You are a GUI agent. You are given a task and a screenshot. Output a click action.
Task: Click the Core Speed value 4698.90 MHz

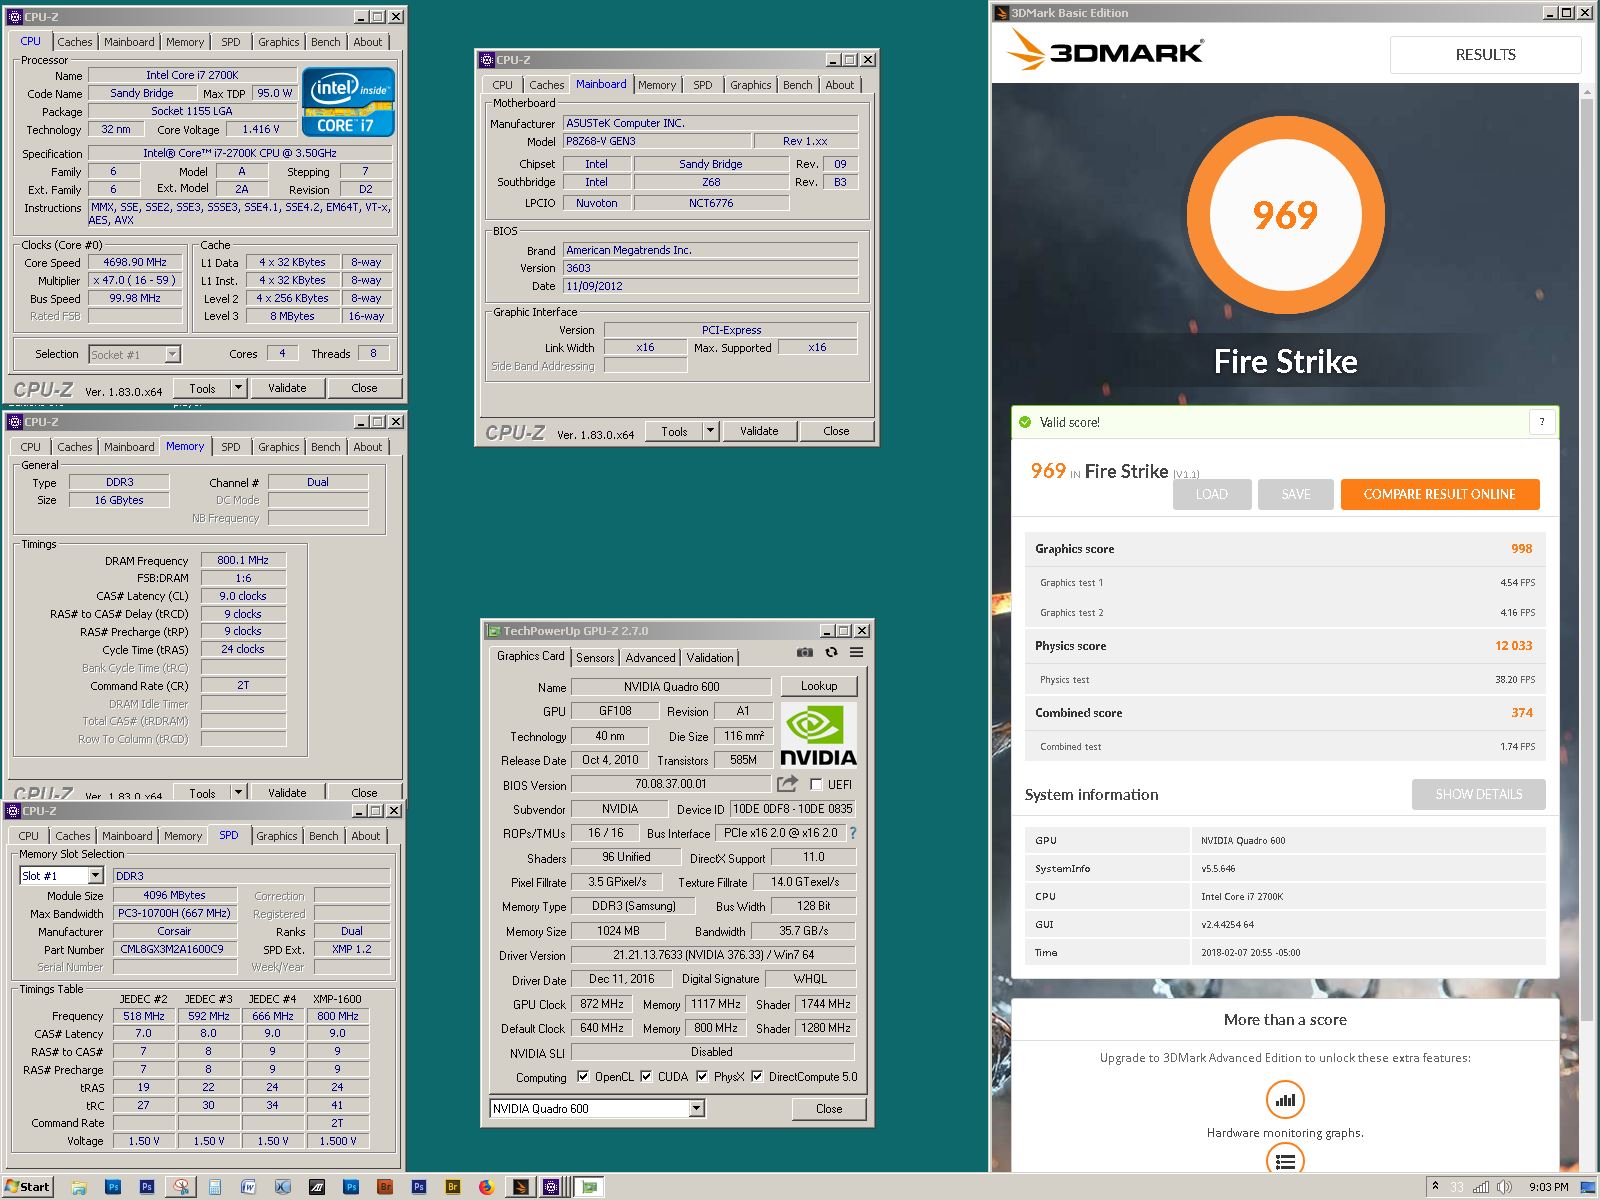click(135, 262)
